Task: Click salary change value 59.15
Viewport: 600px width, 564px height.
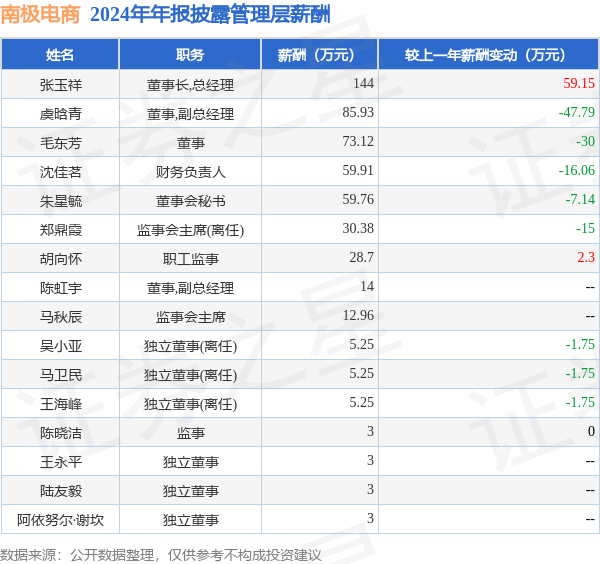Action: tap(579, 83)
